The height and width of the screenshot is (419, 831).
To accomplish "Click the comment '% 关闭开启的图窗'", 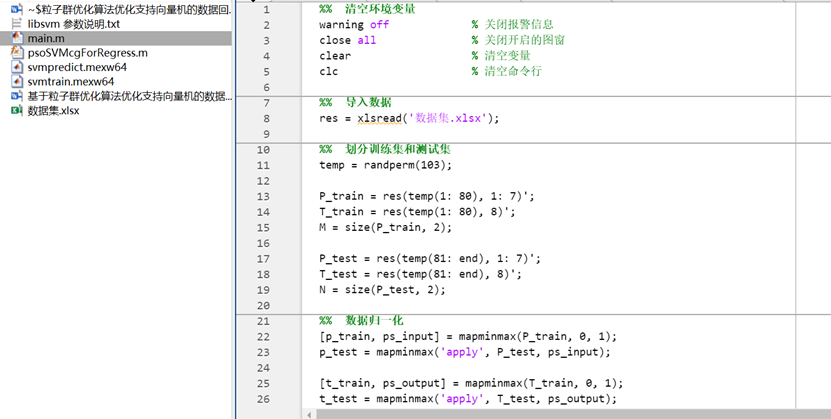I will tap(518, 40).
